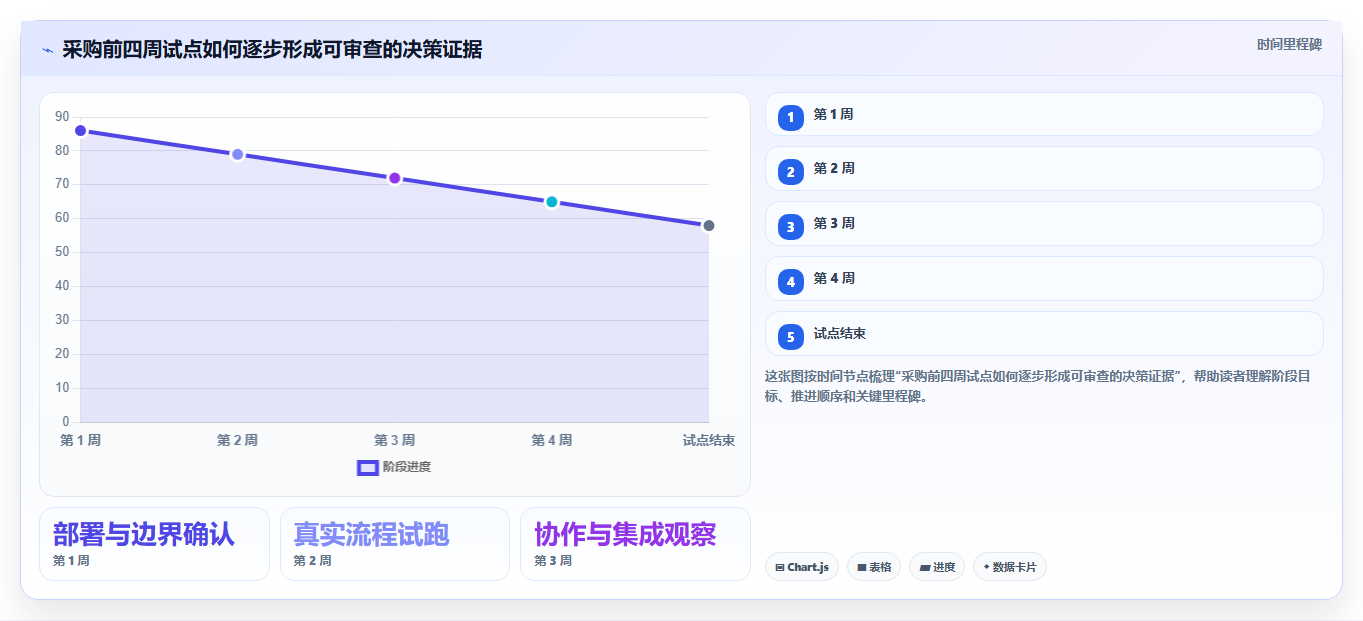Click the 90 y-axis tick label
This screenshot has width=1363, height=621.
point(62,117)
